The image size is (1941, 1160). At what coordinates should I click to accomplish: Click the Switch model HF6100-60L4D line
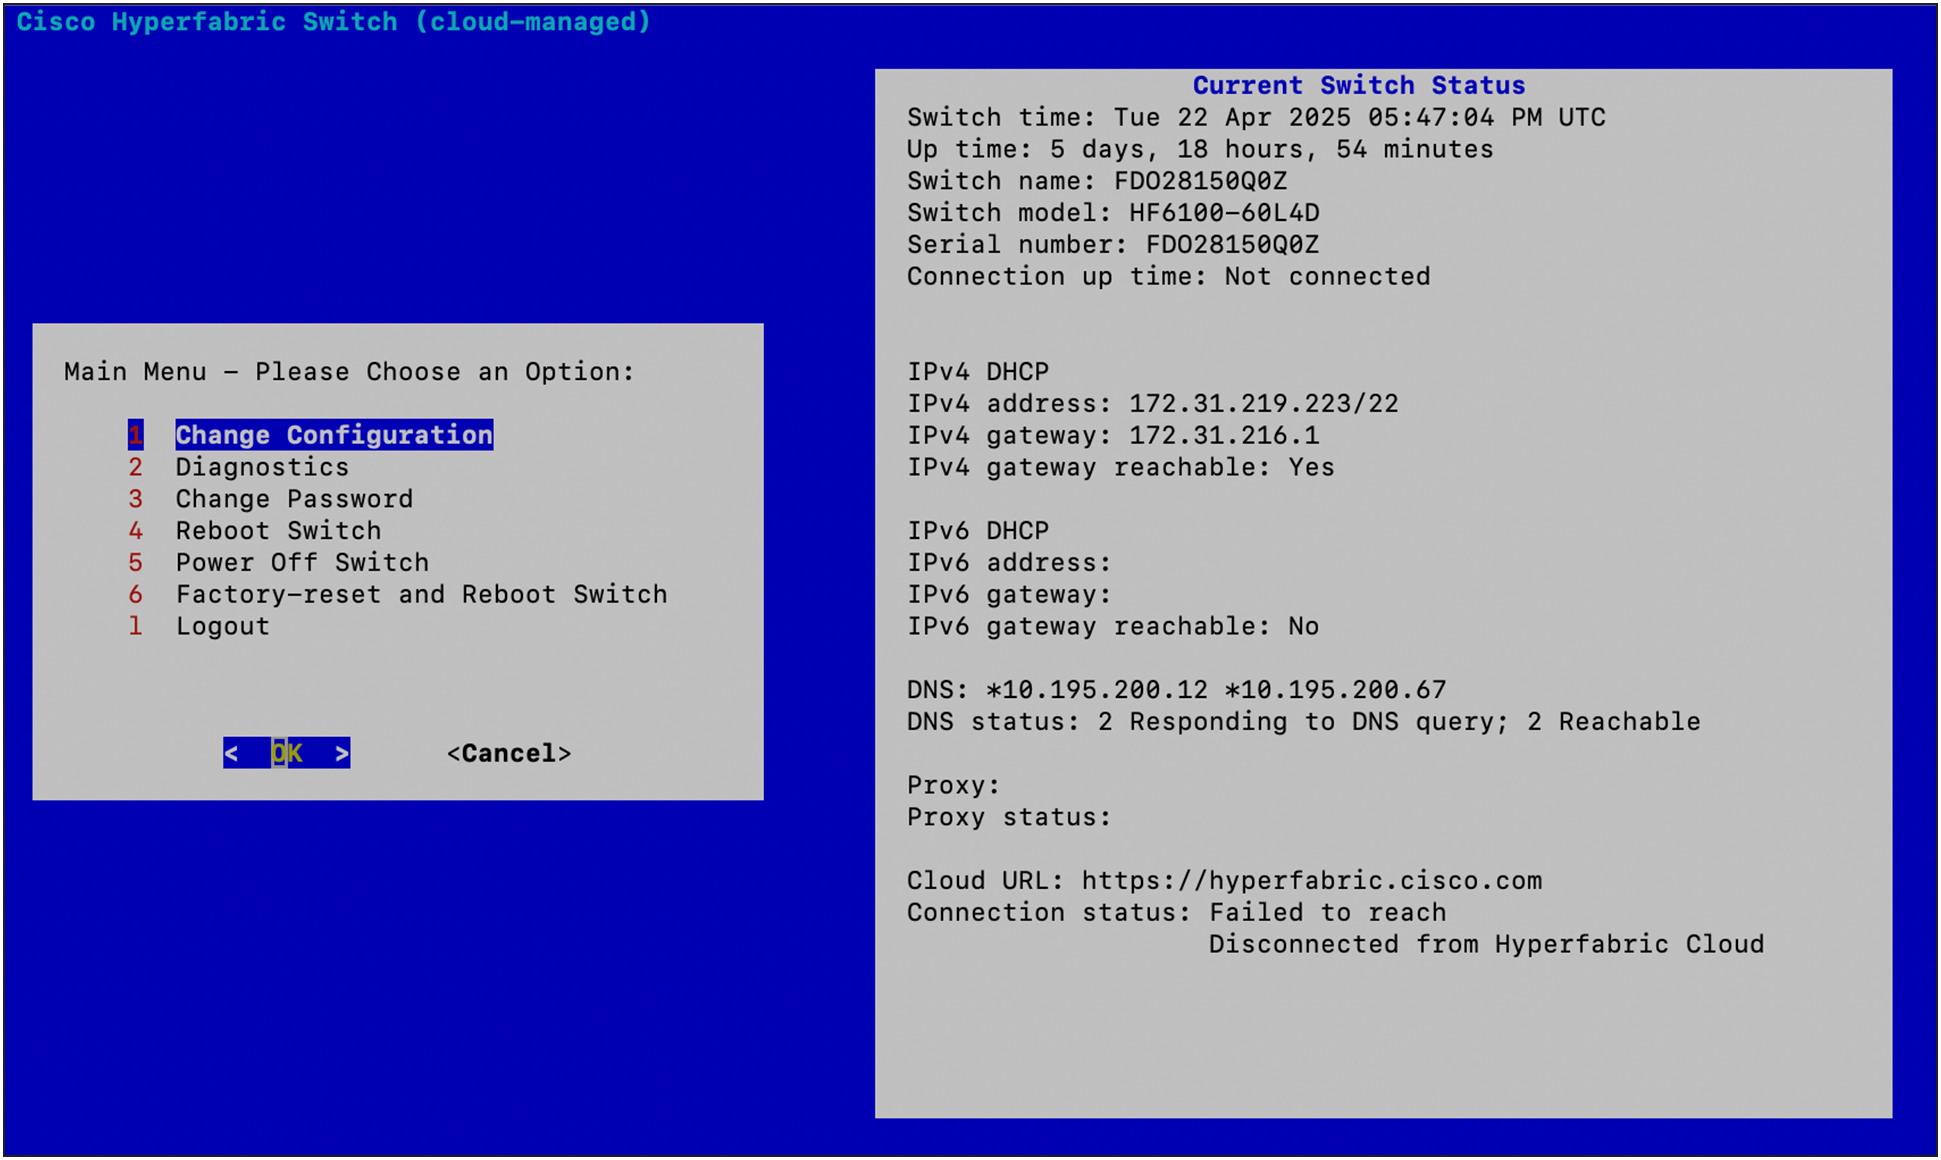pyautogui.click(x=1113, y=213)
